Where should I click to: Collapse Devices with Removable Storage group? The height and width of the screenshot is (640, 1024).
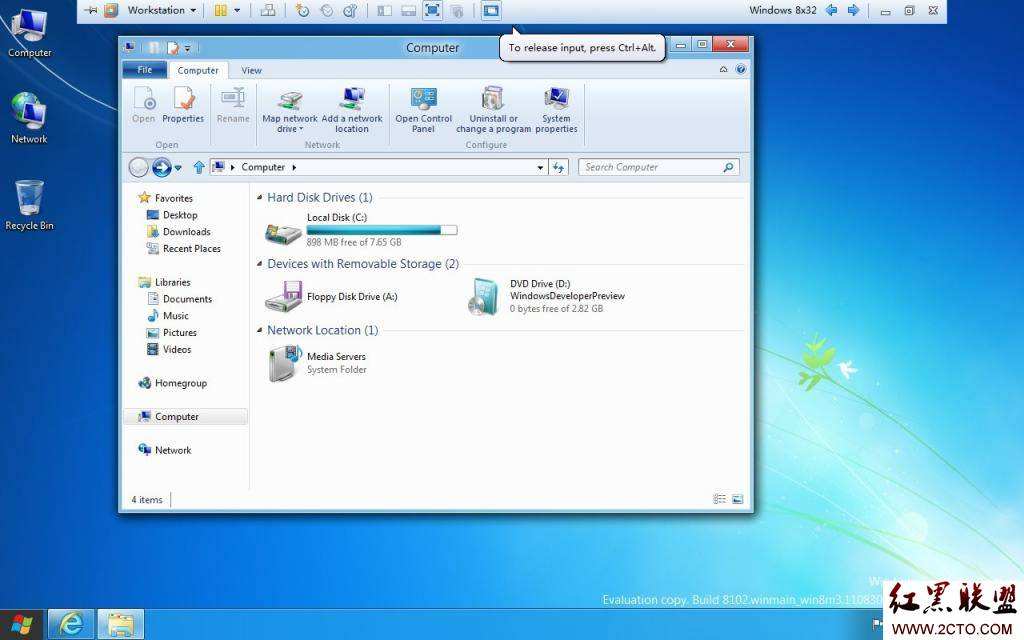click(x=259, y=264)
